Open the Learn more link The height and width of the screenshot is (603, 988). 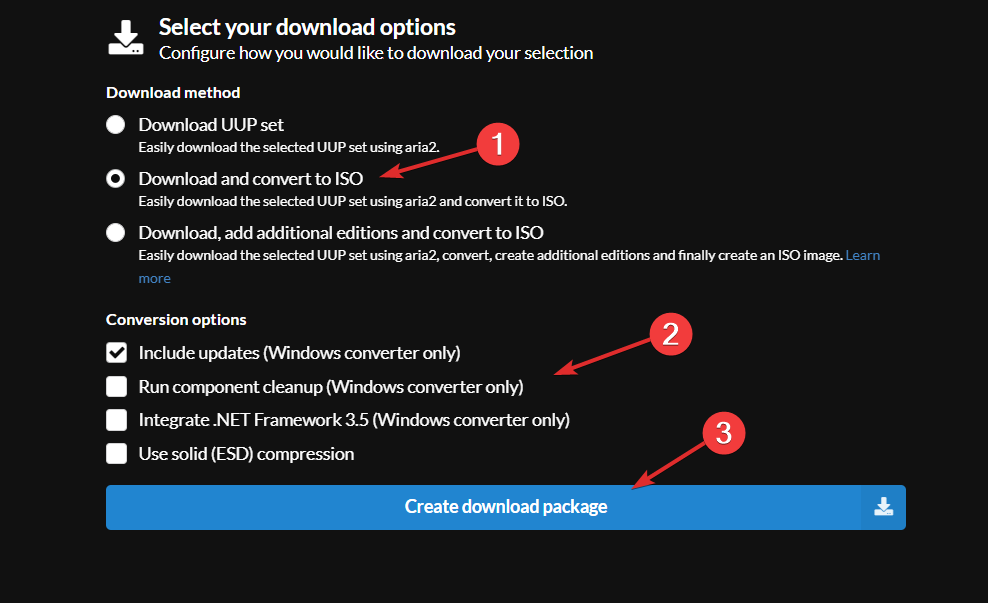click(862, 255)
